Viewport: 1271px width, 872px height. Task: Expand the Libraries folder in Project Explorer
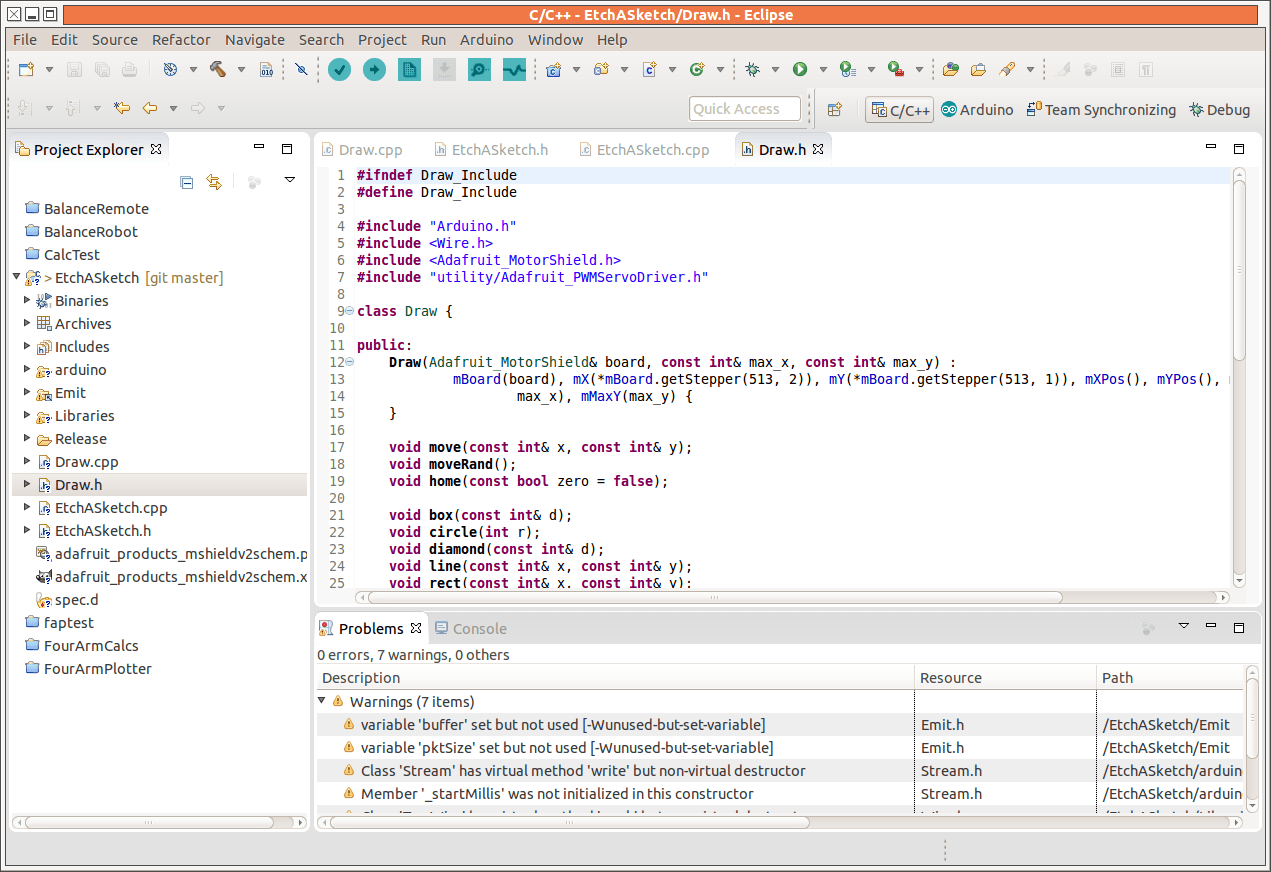27,415
